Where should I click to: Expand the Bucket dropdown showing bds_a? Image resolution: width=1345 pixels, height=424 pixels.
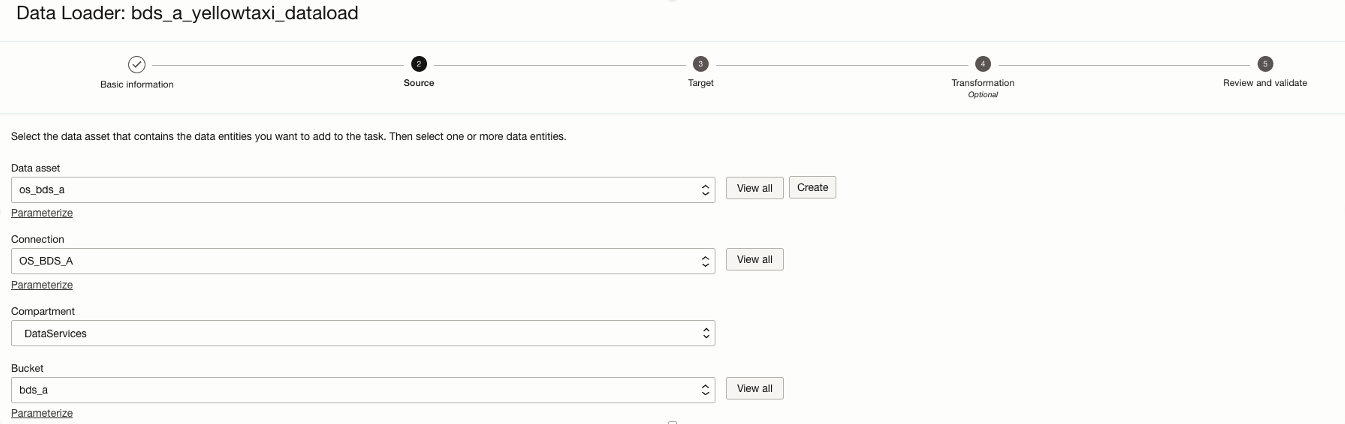363,389
